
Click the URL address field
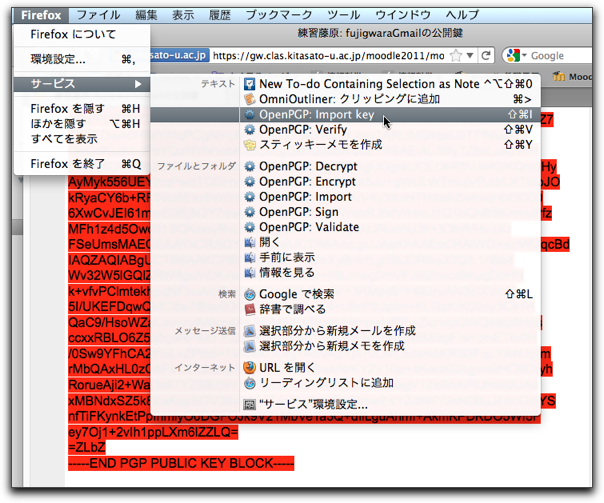point(328,55)
